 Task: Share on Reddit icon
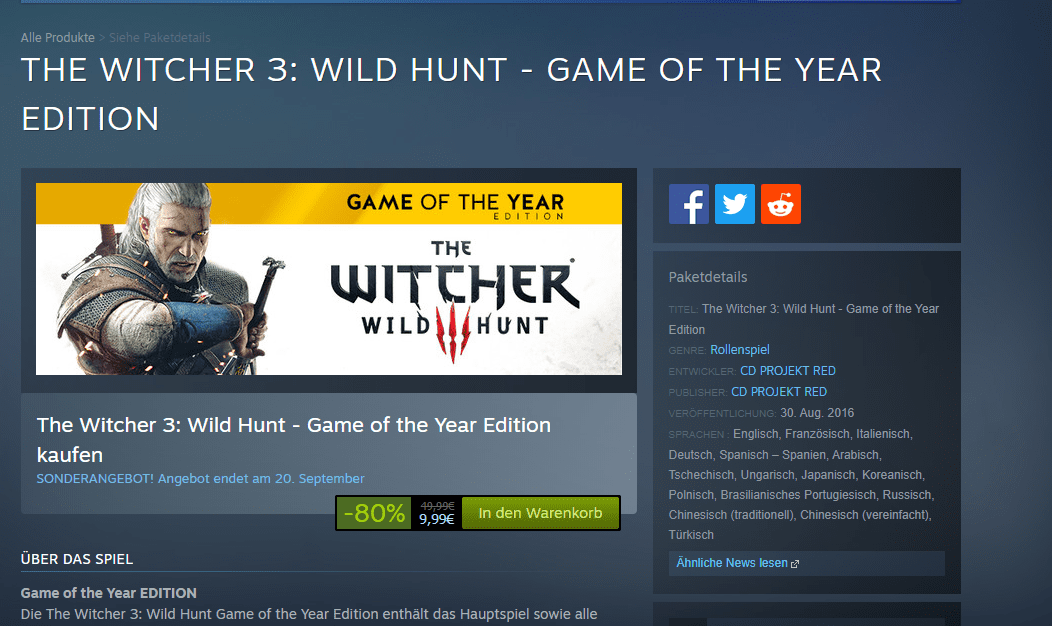(780, 204)
